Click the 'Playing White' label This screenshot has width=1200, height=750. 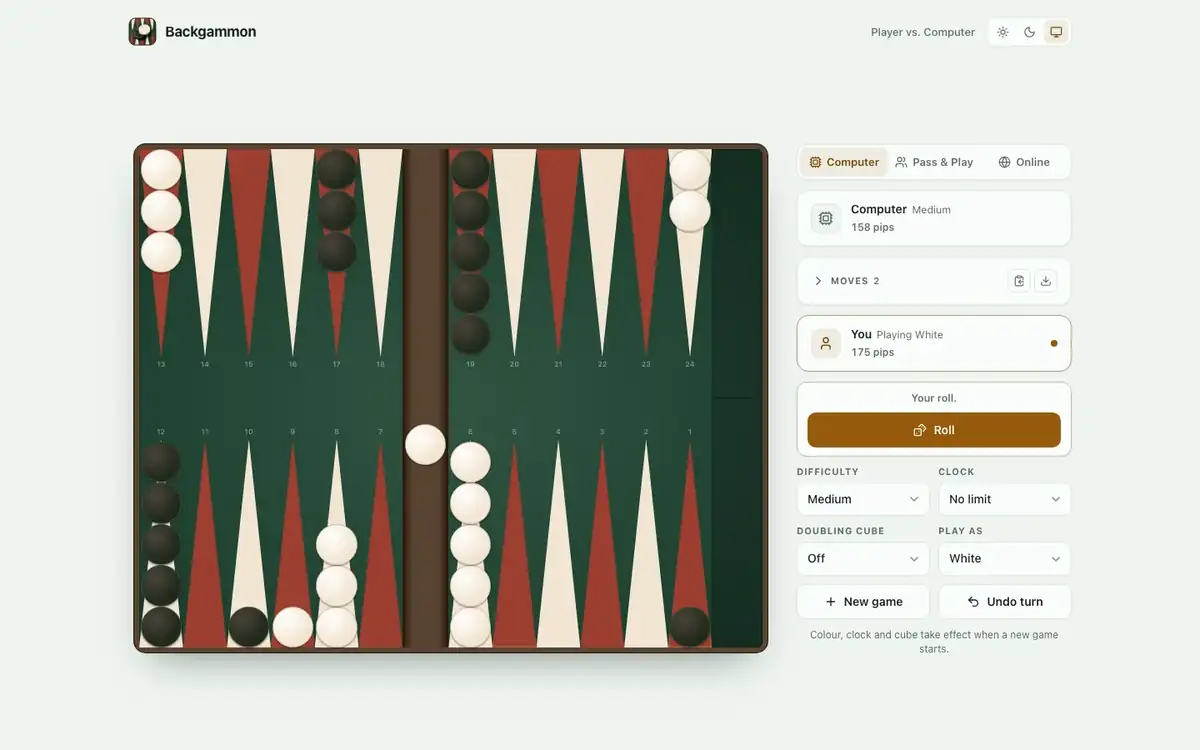pos(910,335)
